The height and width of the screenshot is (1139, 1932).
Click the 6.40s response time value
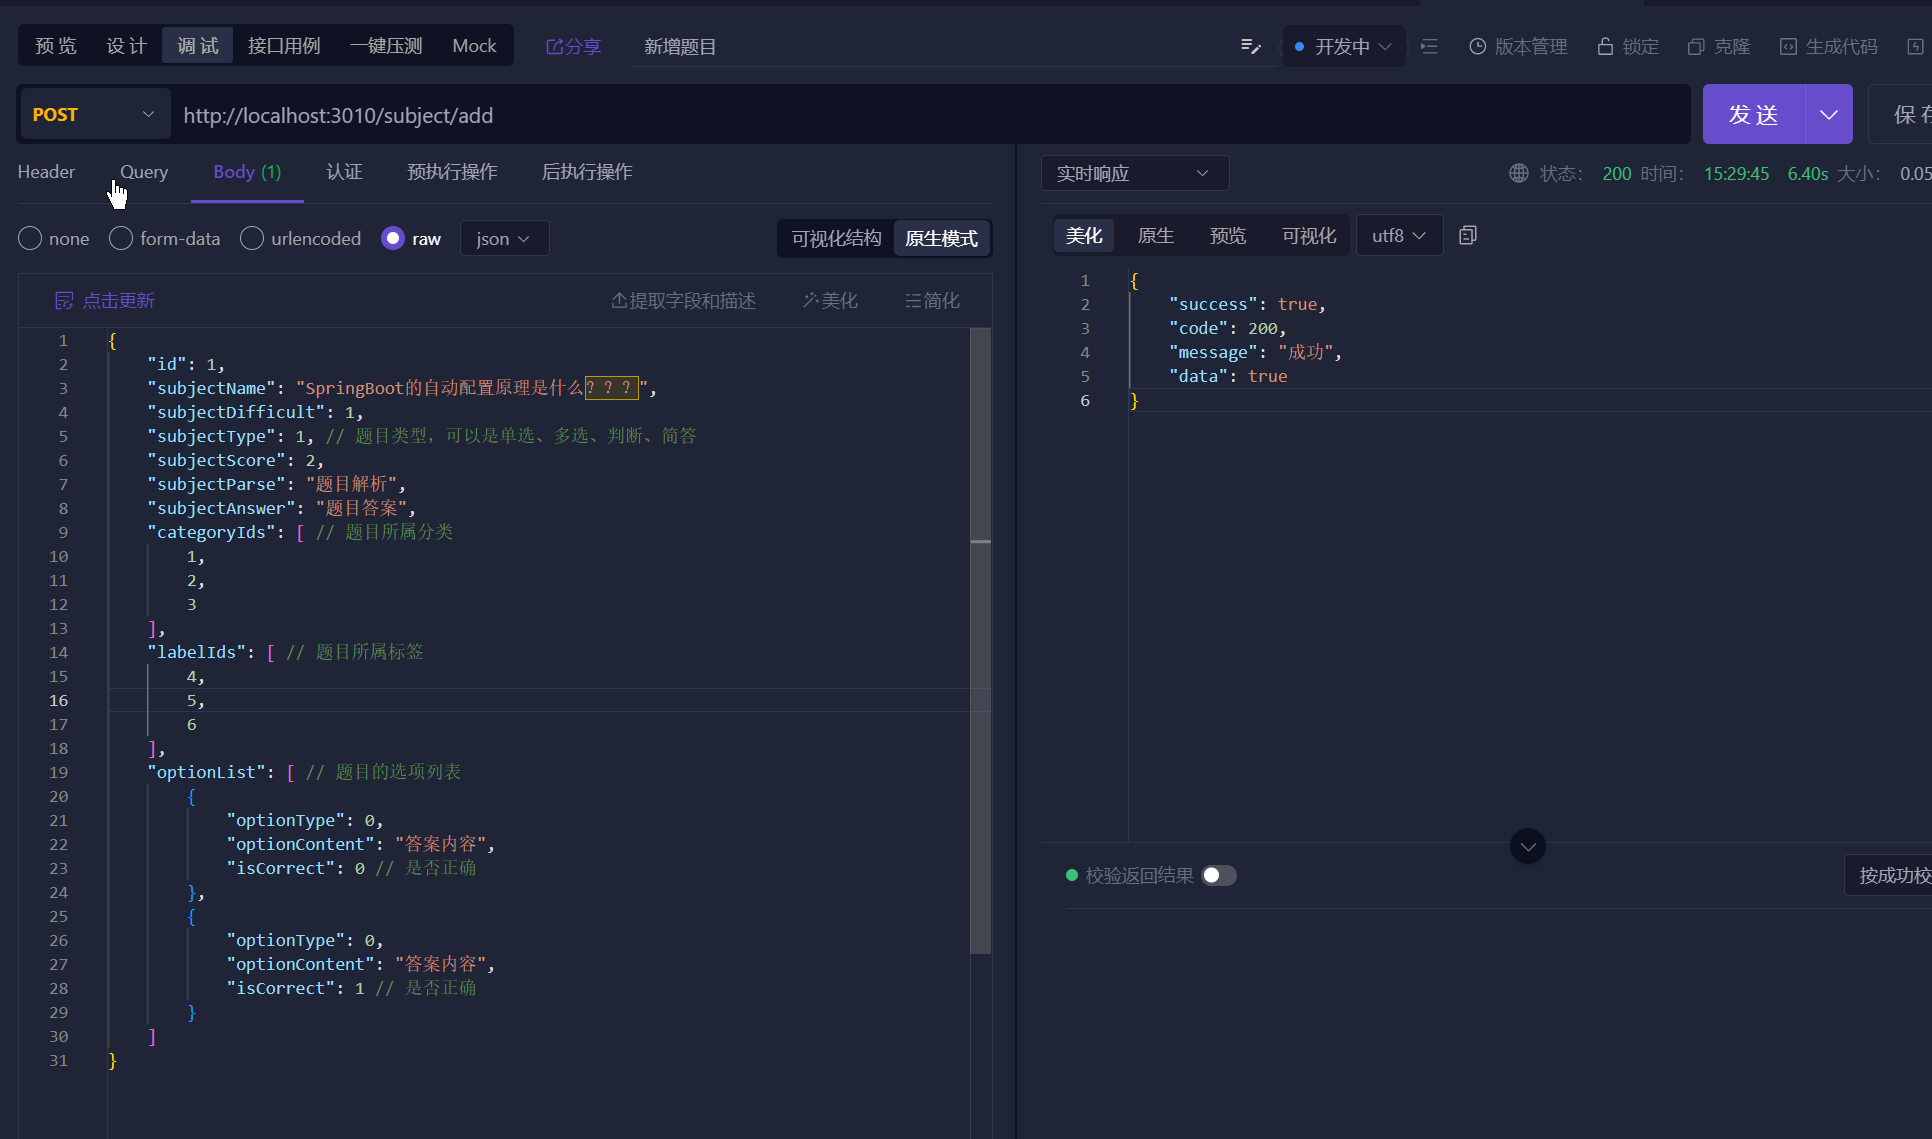tap(1808, 173)
